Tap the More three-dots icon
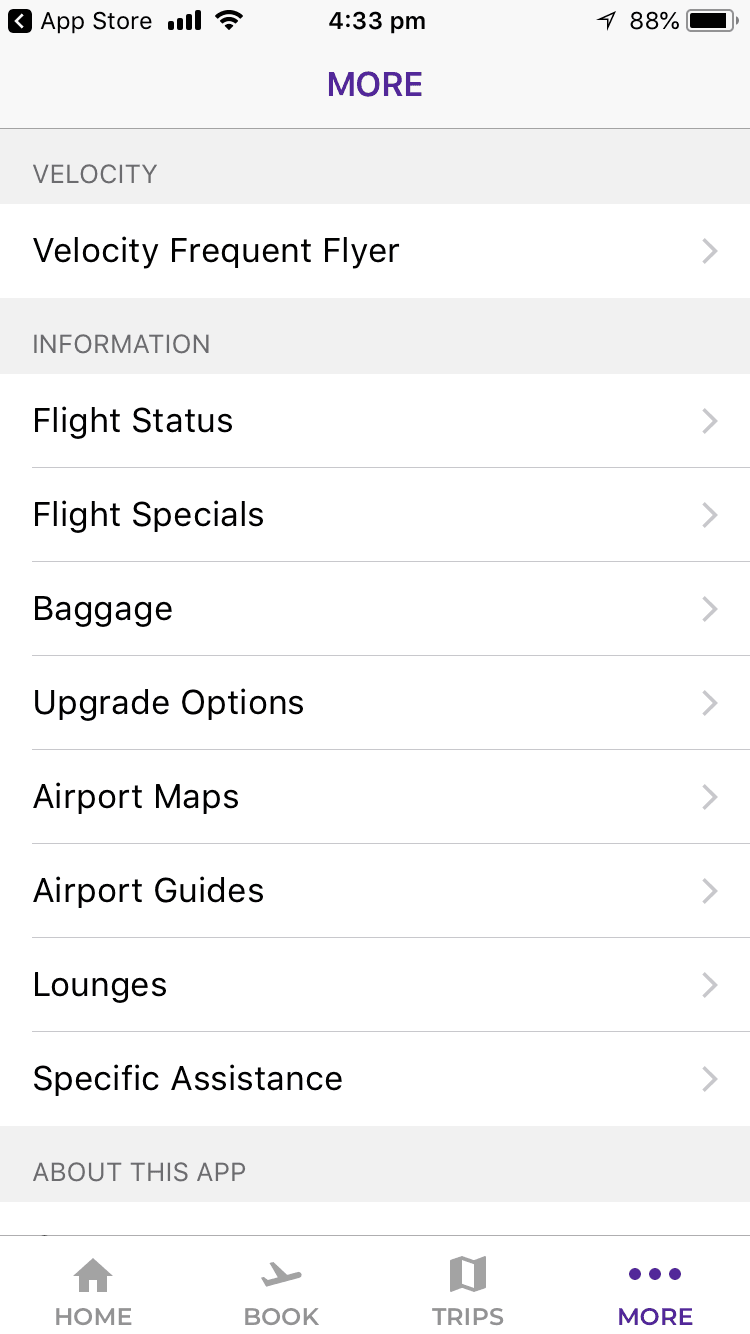Screen dimensions: 750x1334 (655, 1274)
